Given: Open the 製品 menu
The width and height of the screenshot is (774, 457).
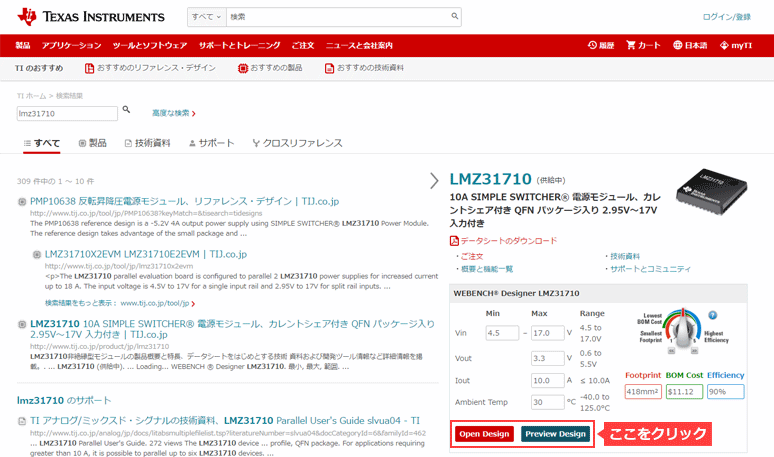Looking at the screenshot, I should [x=23, y=45].
